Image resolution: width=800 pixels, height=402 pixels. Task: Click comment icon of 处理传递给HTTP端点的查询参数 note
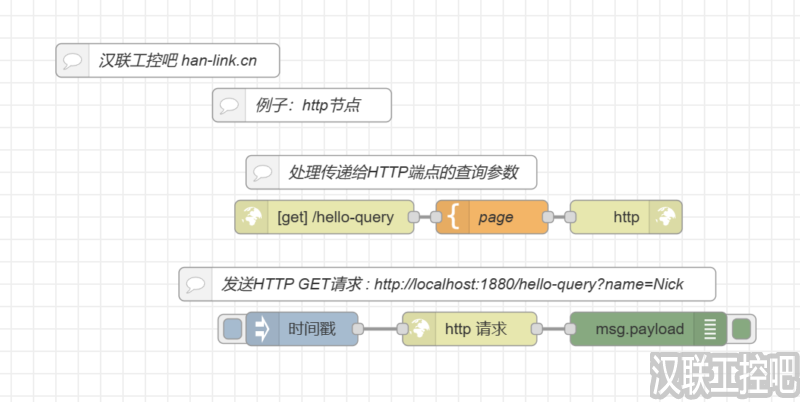(263, 172)
